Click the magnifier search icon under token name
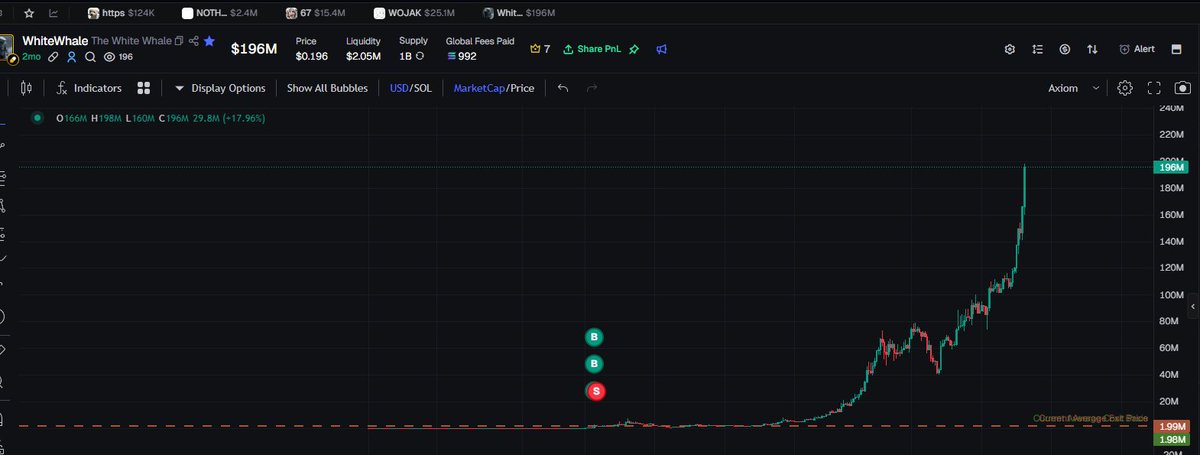Image resolution: width=1200 pixels, height=455 pixels. click(x=90, y=57)
